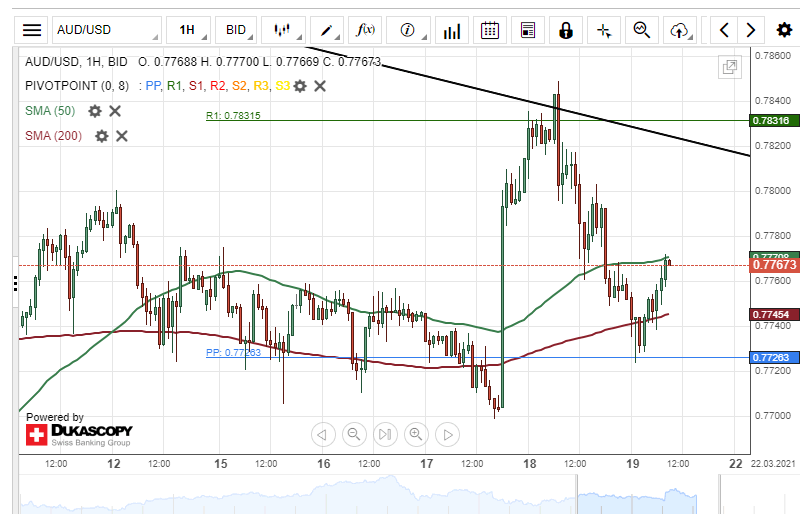Open the hamburger main menu
This screenshot has height=523, width=811.
[x=32, y=30]
